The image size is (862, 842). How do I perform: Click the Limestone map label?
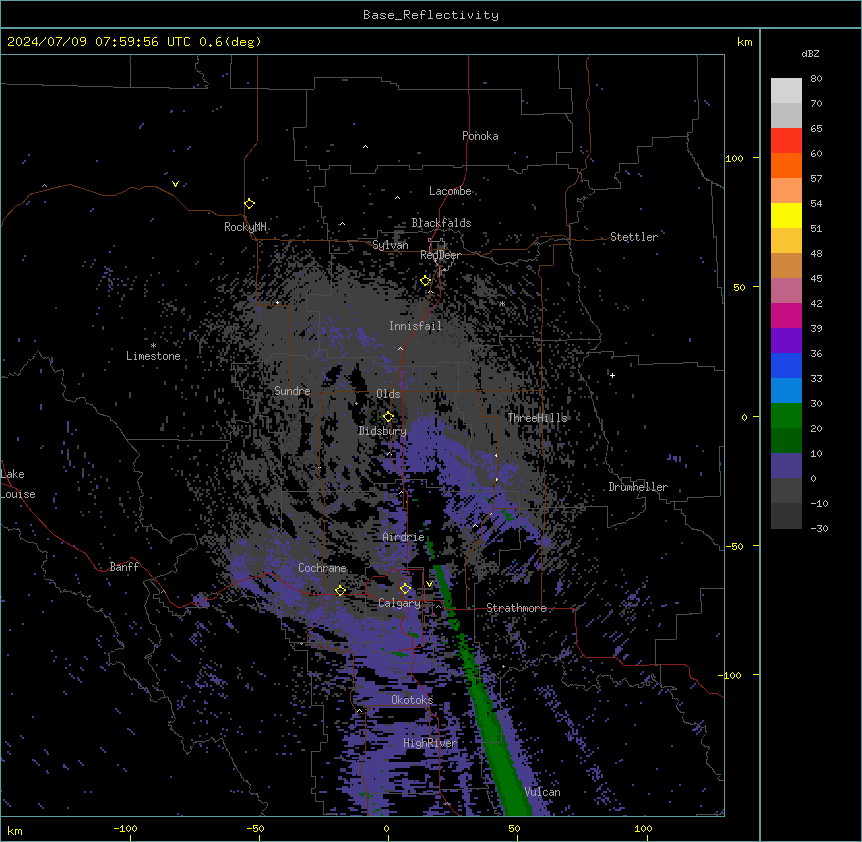pos(153,356)
